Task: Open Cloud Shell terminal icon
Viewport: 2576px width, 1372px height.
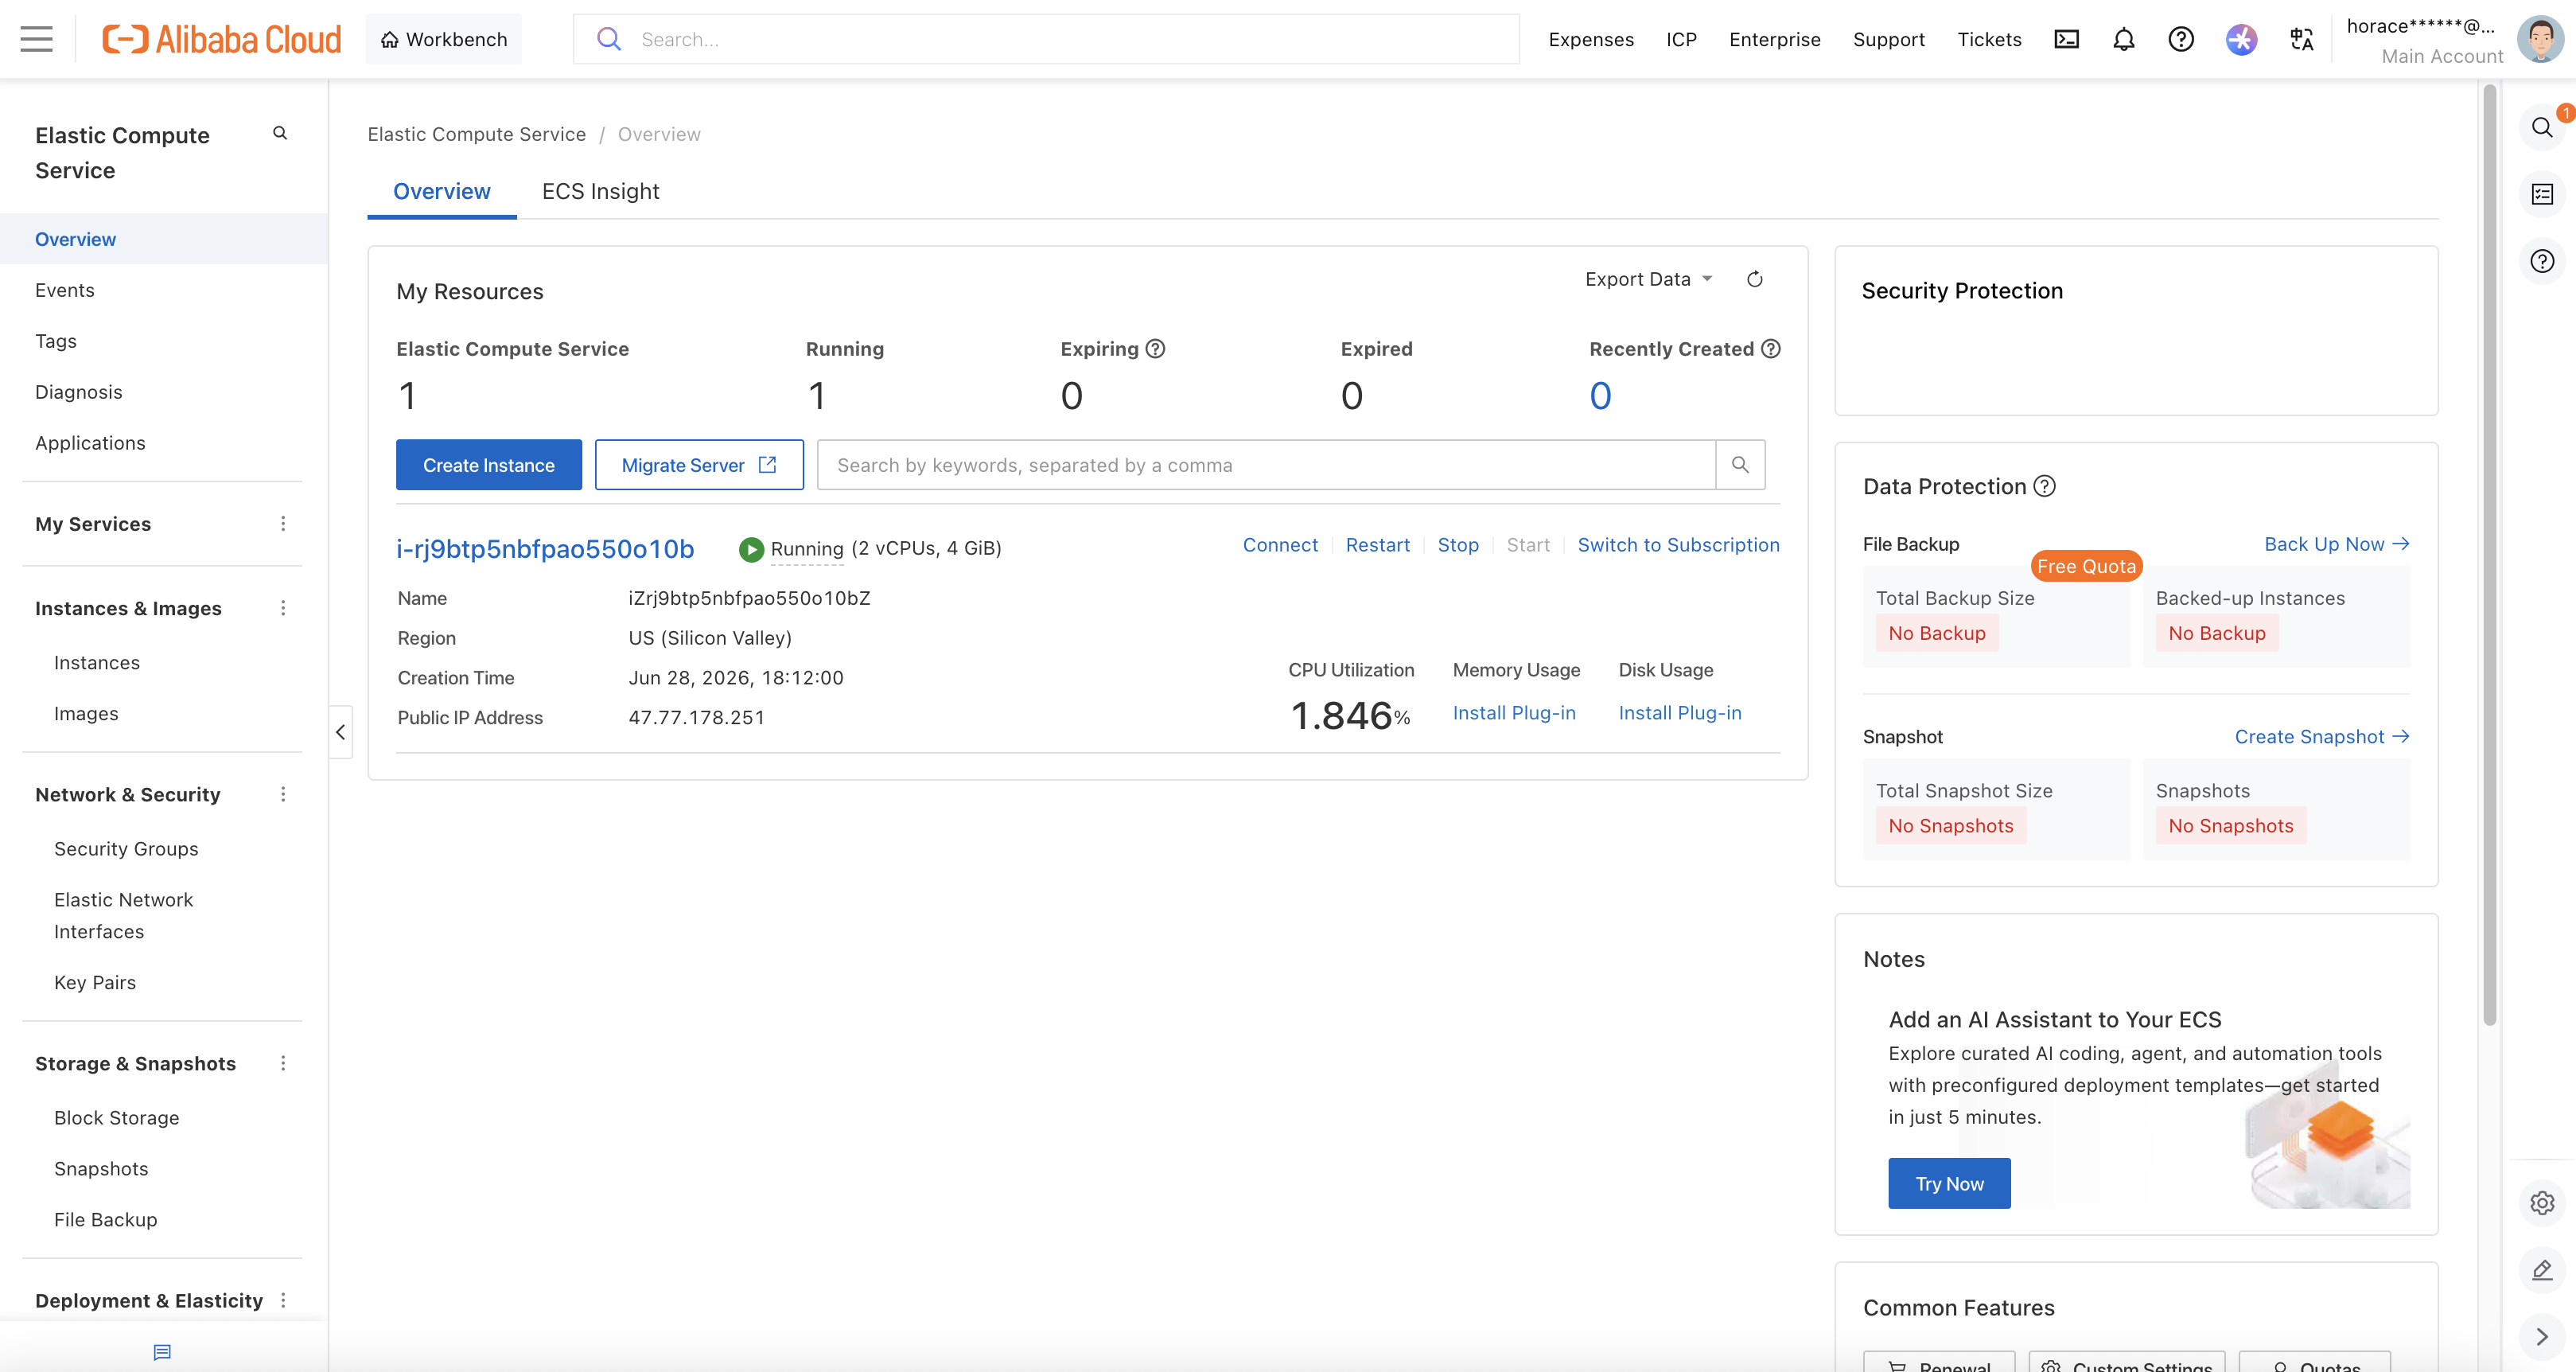Action: tap(2066, 39)
